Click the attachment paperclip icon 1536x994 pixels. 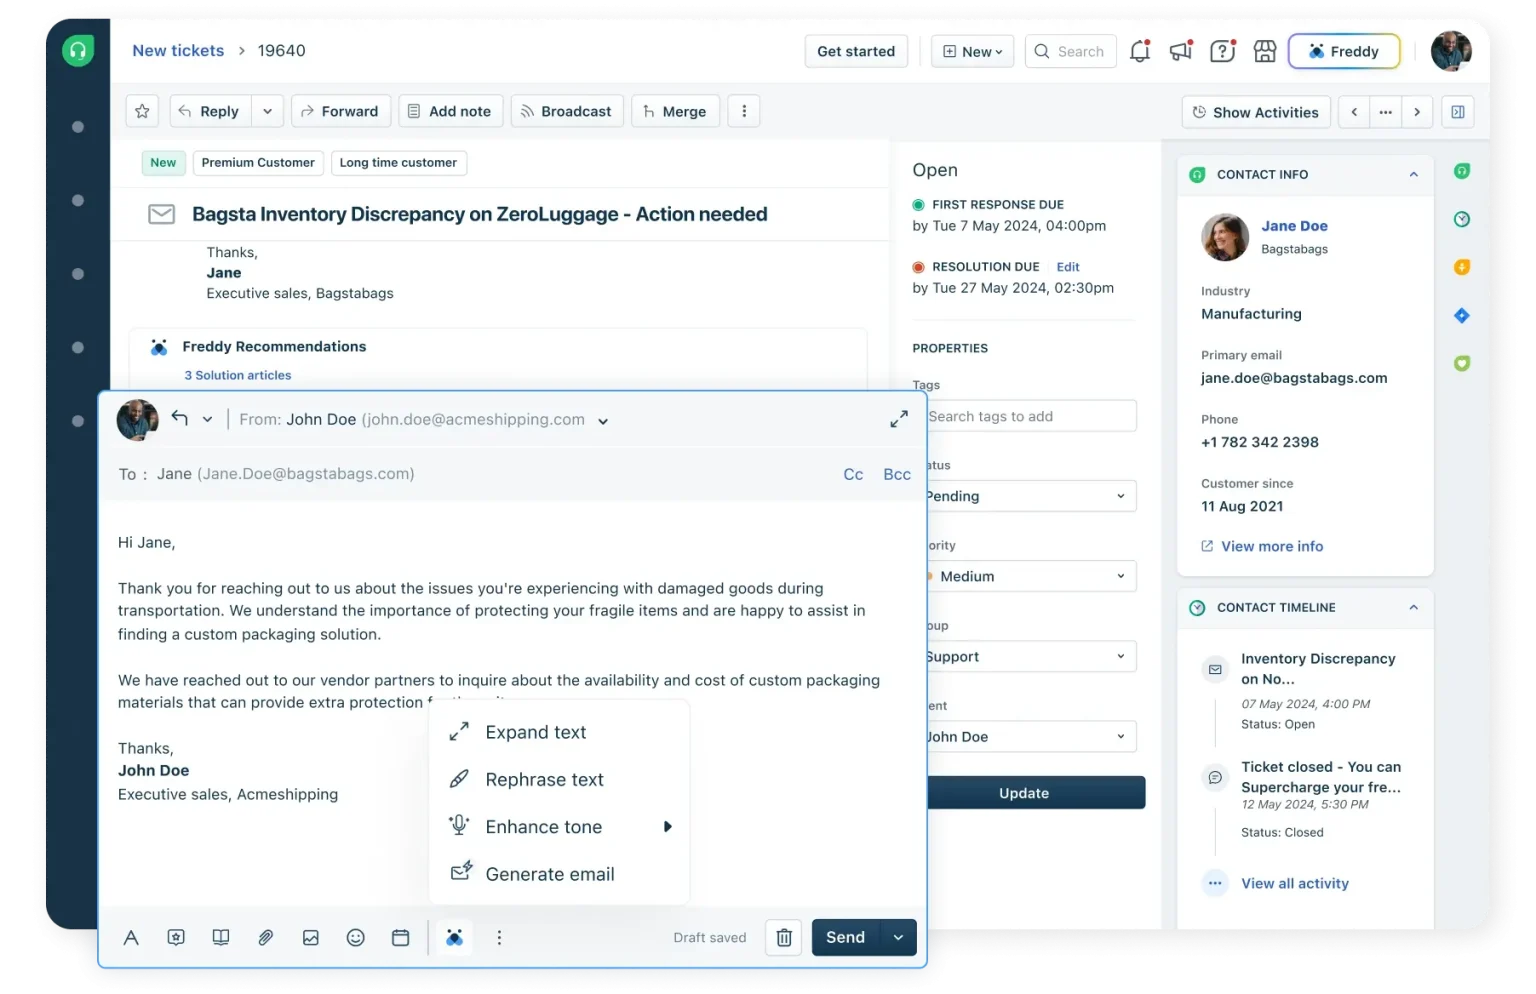(265, 937)
